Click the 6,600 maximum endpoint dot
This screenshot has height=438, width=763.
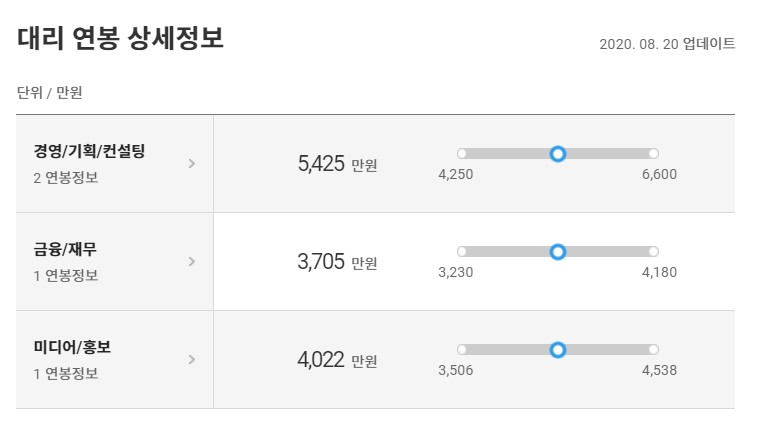tap(654, 154)
